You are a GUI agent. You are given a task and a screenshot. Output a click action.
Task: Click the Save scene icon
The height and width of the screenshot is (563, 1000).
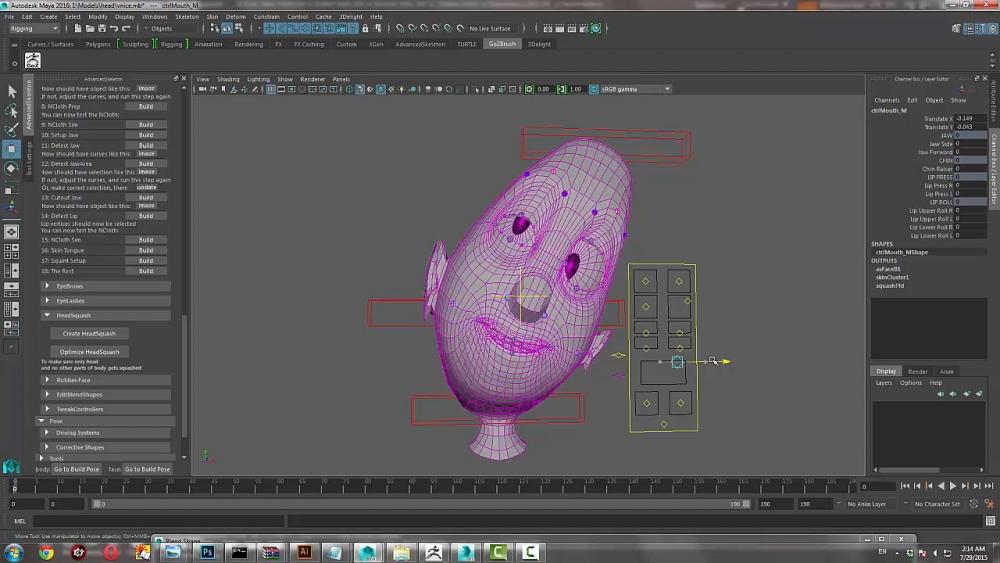click(x=100, y=29)
